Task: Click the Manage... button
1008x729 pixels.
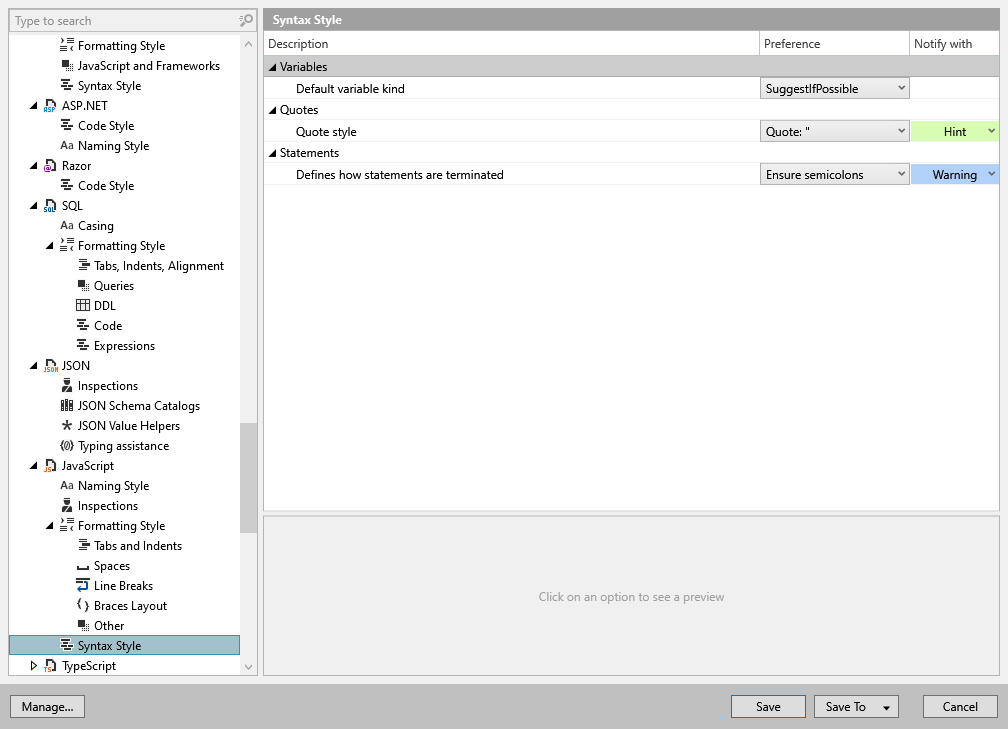Action: [47, 707]
